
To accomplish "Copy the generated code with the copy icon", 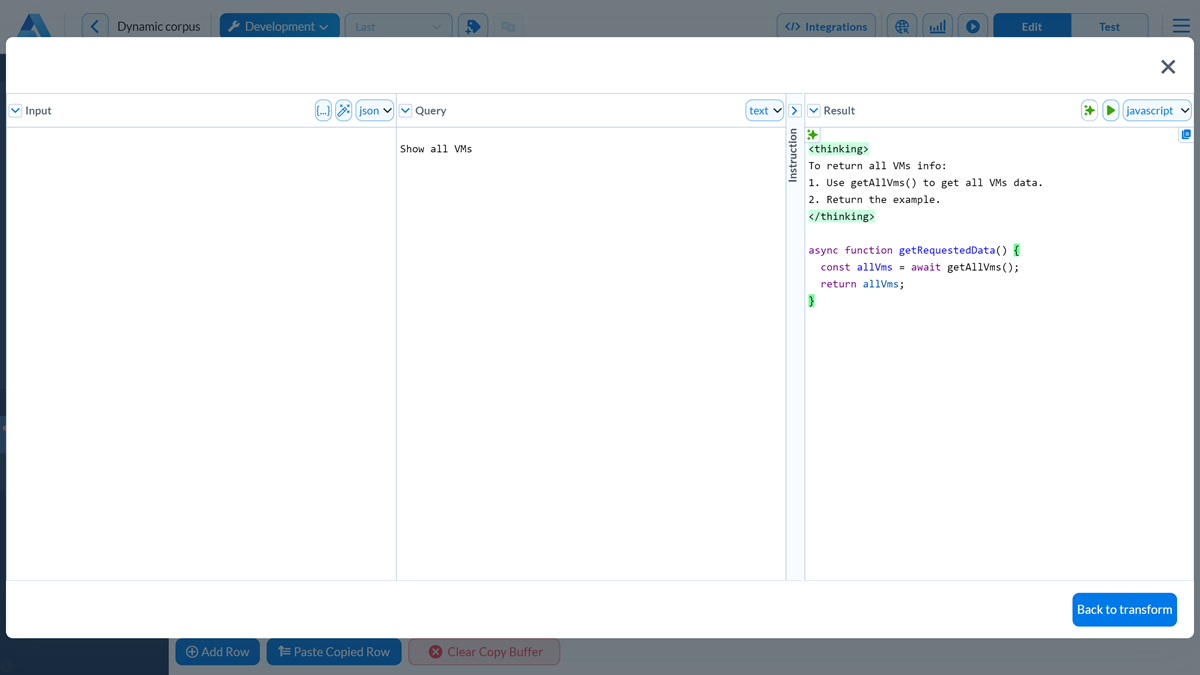I will (1186, 133).
